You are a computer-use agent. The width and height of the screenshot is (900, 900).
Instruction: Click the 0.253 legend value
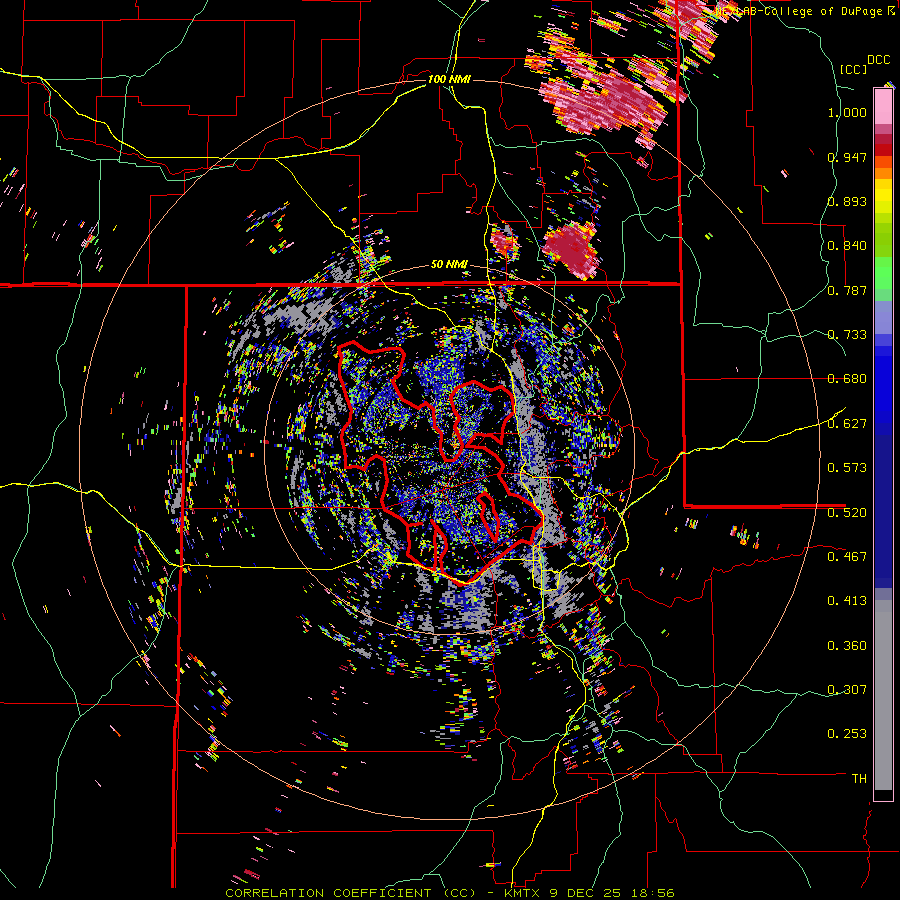click(x=847, y=734)
